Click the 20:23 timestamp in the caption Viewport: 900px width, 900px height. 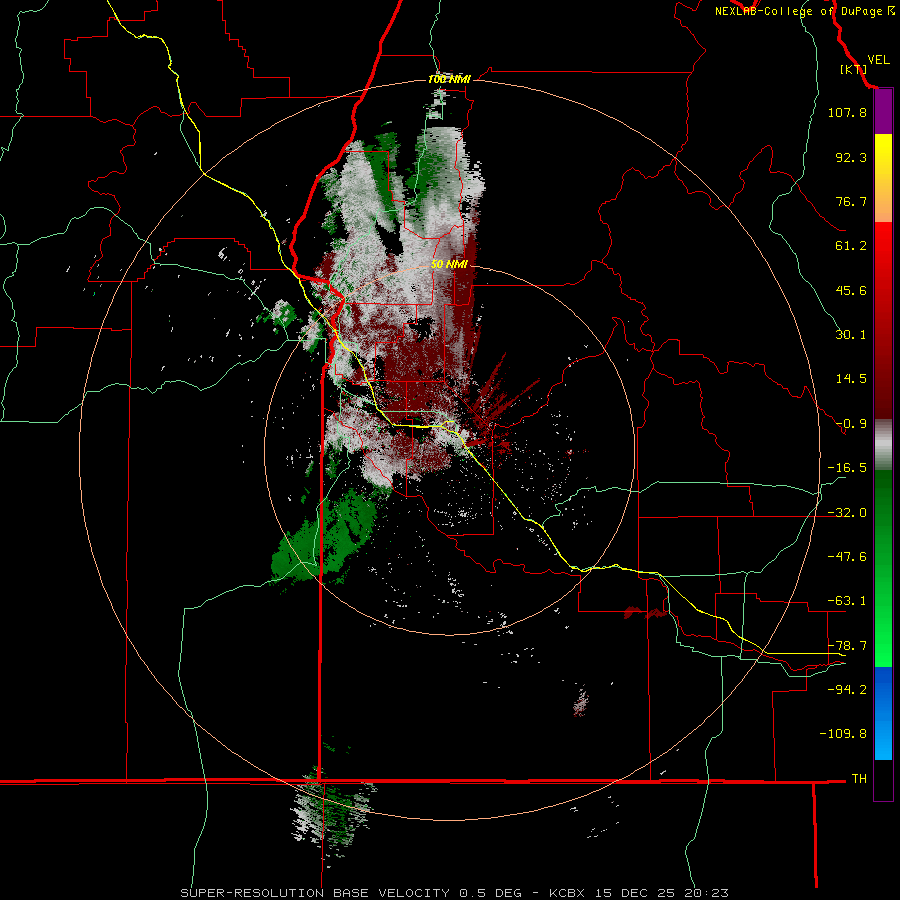pyautogui.click(x=707, y=893)
